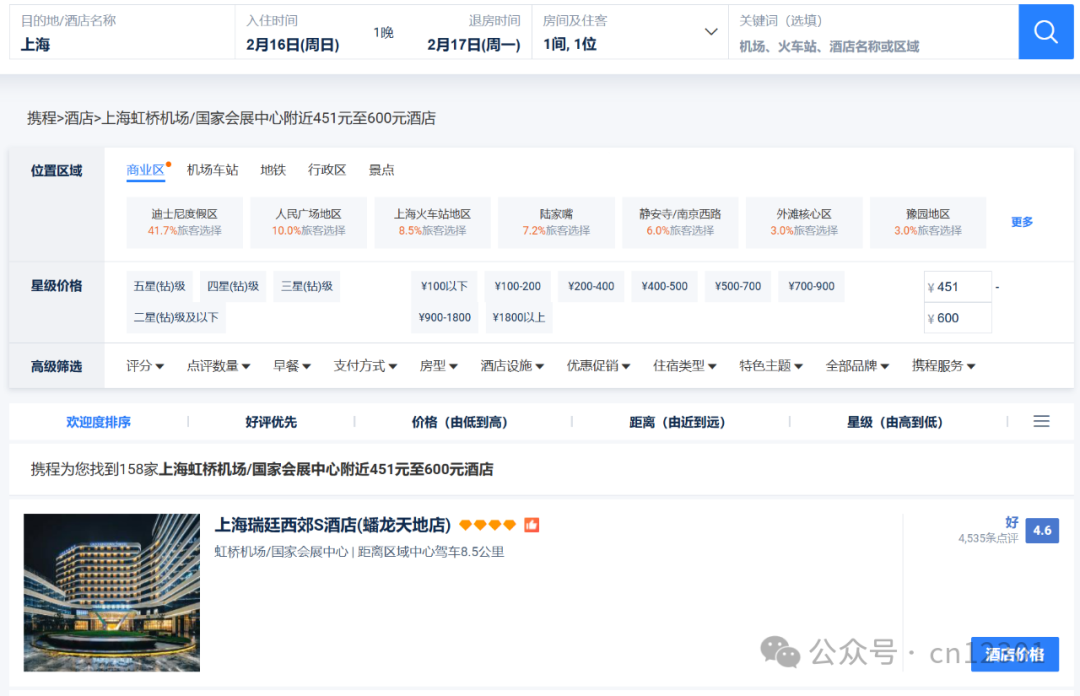The width and height of the screenshot is (1080, 696).
Task: Select the 迪士尼度假区 area
Action: click(185, 222)
